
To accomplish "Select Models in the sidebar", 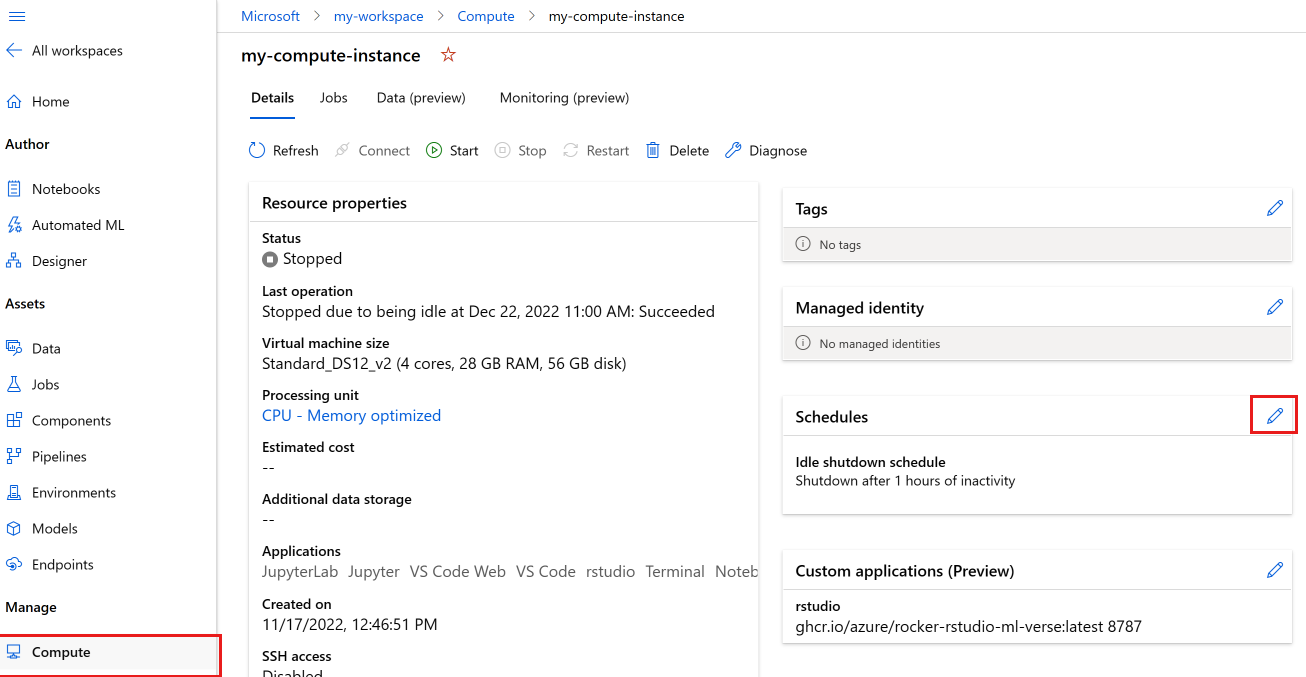I will coord(57,528).
